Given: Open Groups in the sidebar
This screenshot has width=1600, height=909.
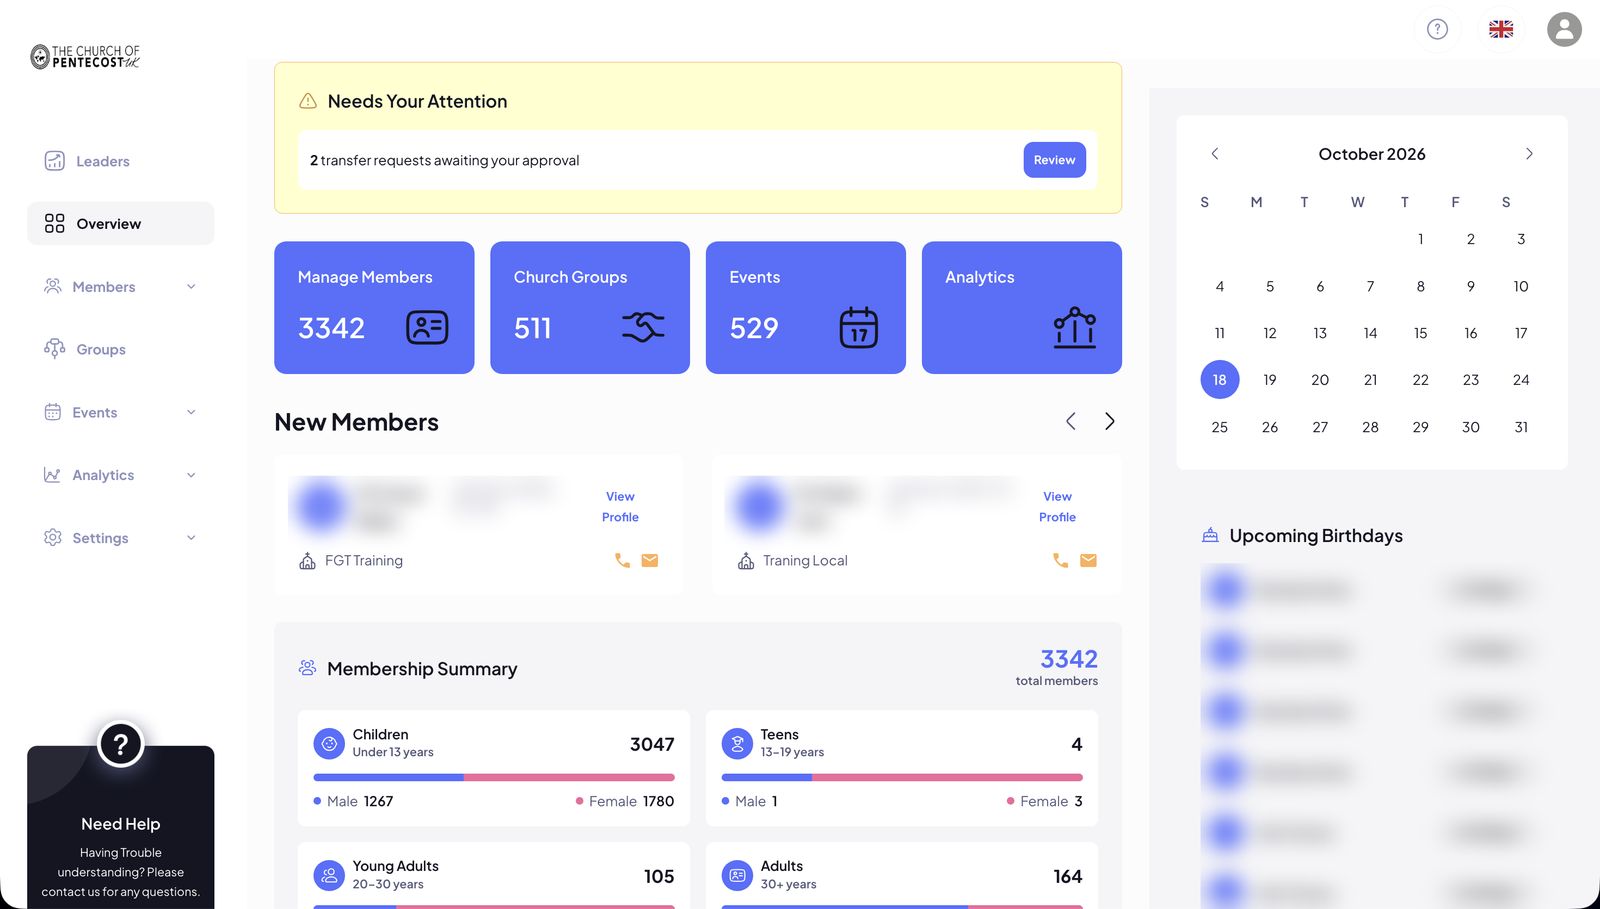Looking at the screenshot, I should tap(121, 349).
